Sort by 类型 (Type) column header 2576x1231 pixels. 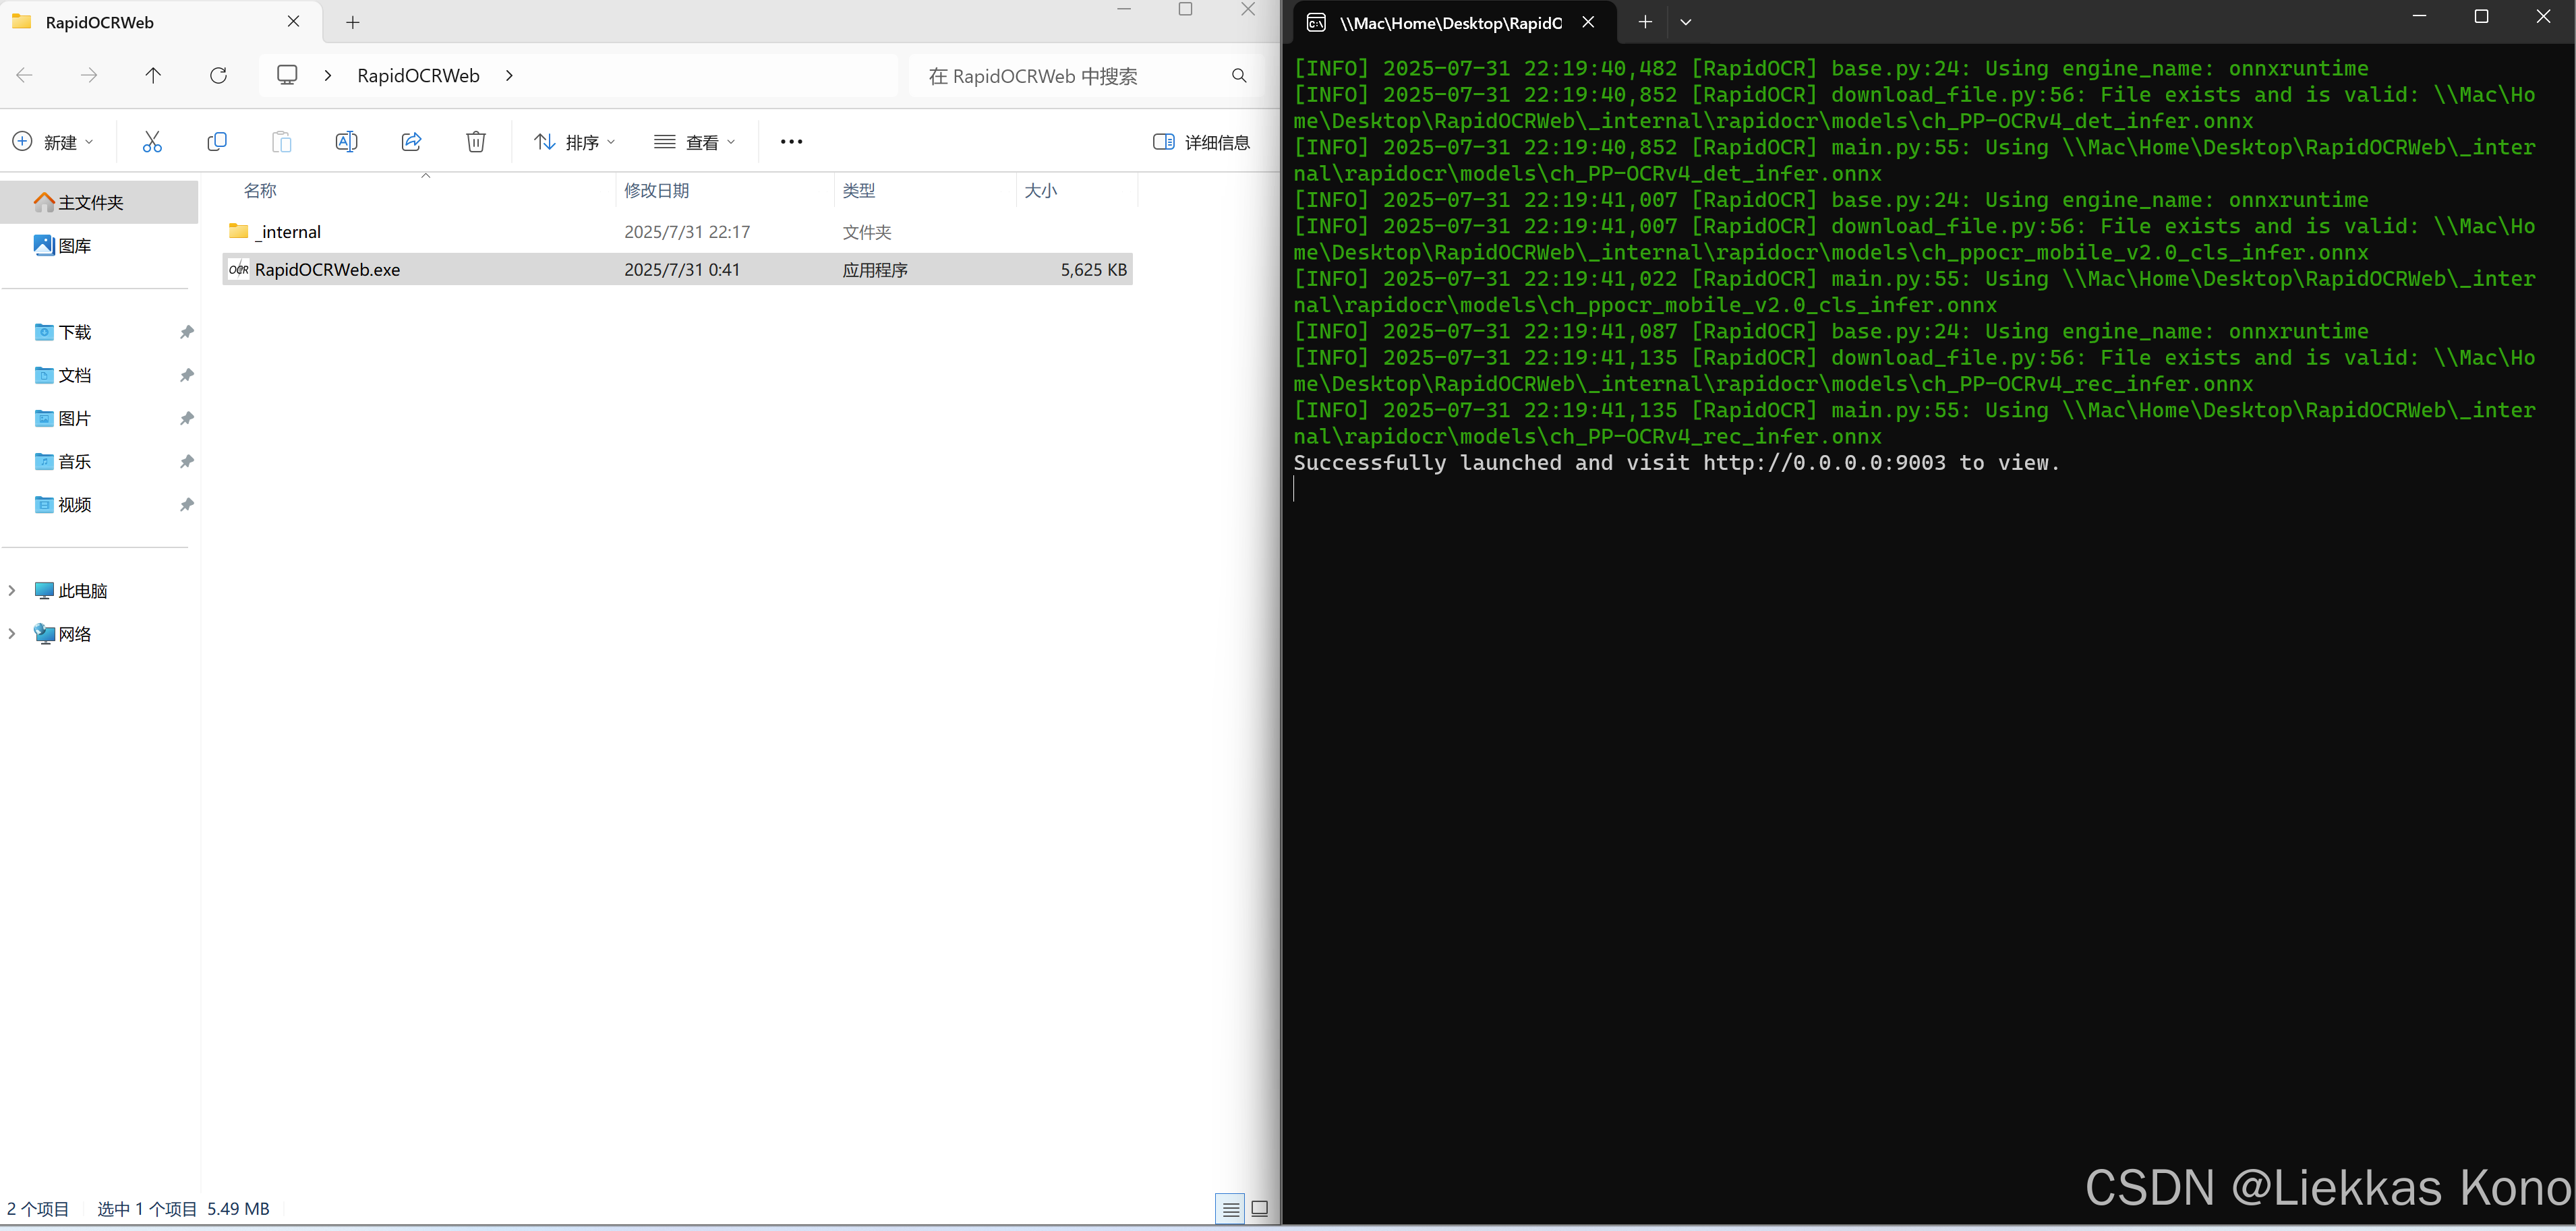point(859,190)
